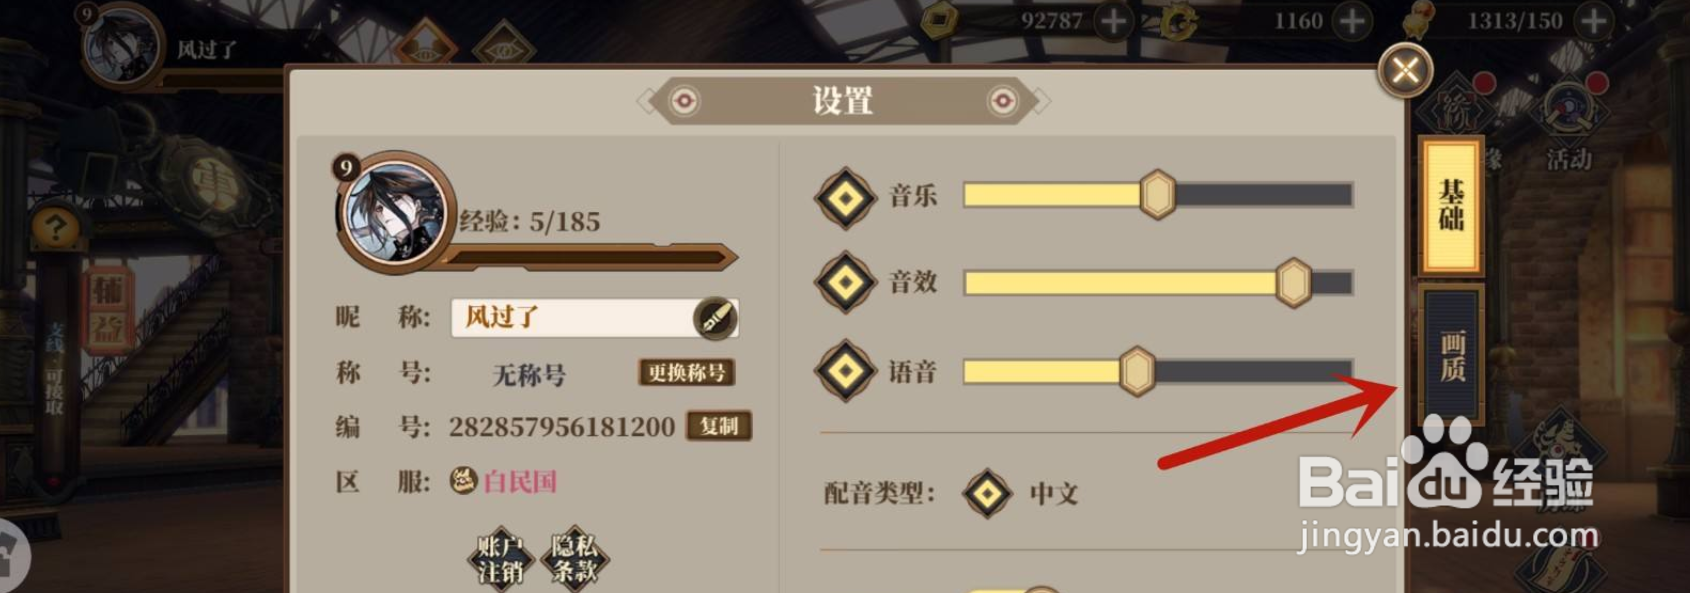
Task: Click the 音效 volume slider handle
Action: 1293,283
